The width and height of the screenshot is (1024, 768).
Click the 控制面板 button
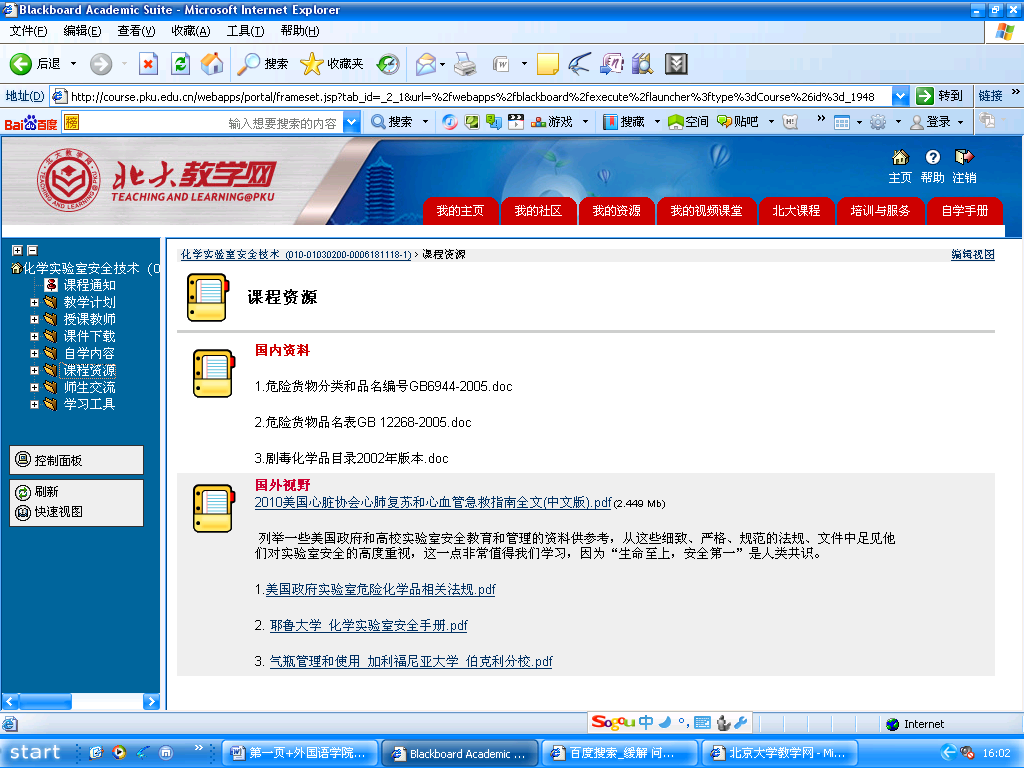tap(76, 461)
